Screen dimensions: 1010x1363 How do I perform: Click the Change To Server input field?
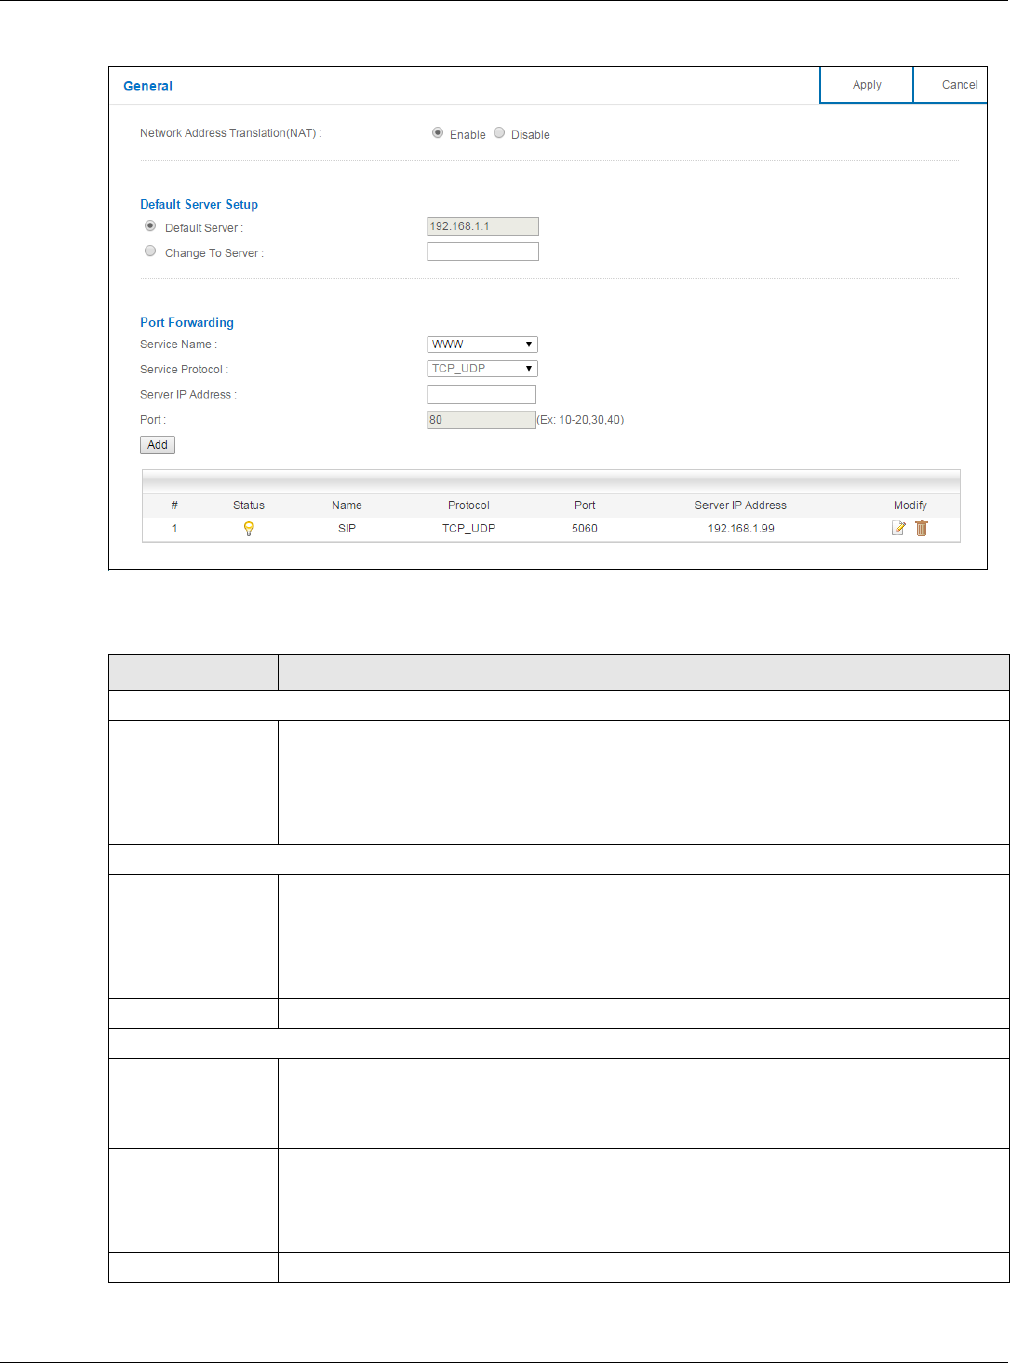483,252
